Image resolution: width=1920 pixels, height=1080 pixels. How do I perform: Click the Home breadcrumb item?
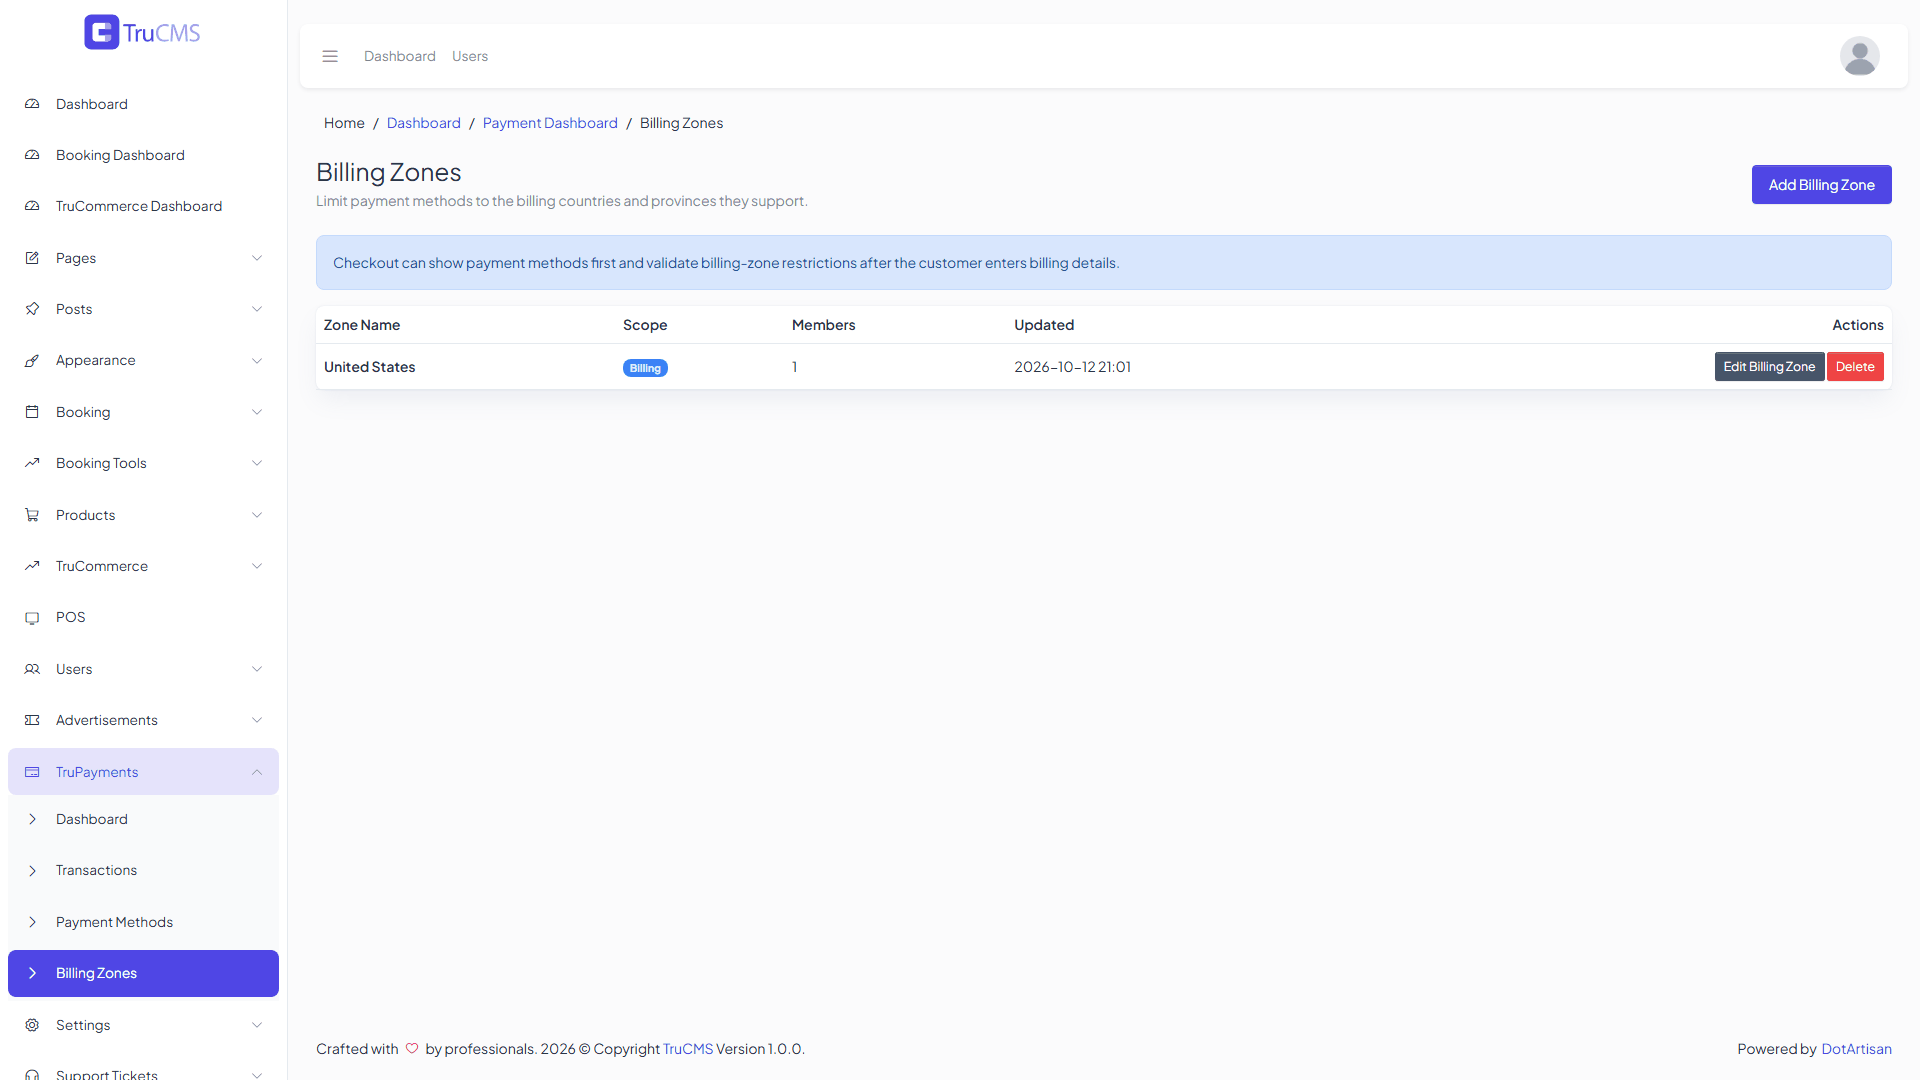tap(344, 123)
